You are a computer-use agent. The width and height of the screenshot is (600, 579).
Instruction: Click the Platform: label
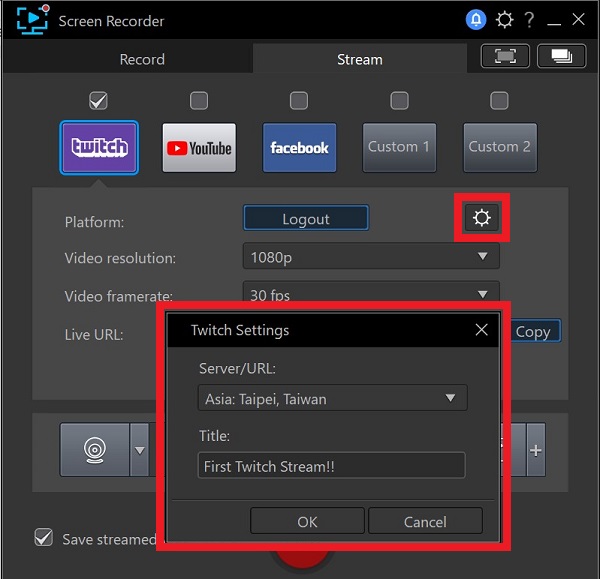point(95,222)
